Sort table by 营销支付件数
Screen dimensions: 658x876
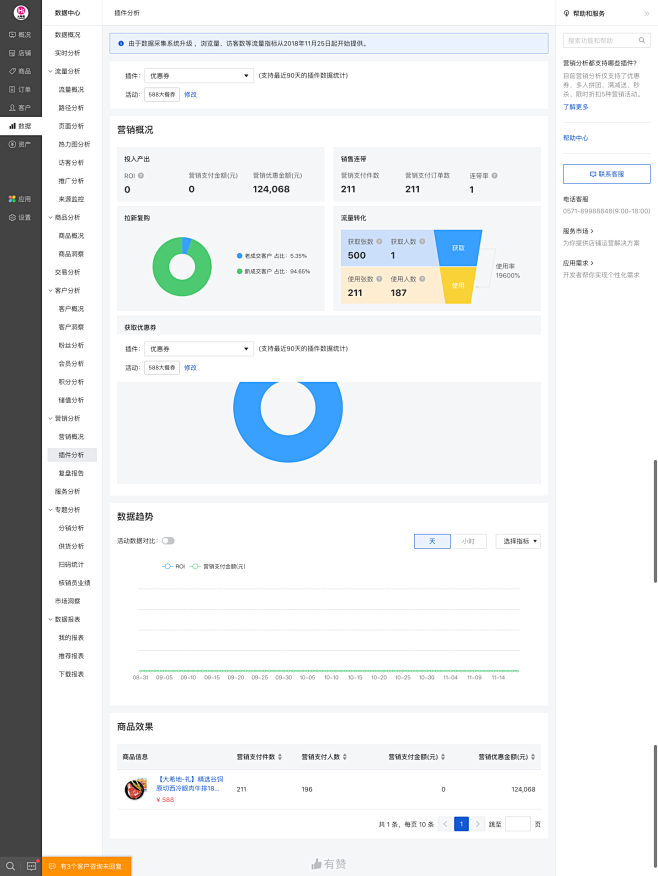tap(280, 757)
